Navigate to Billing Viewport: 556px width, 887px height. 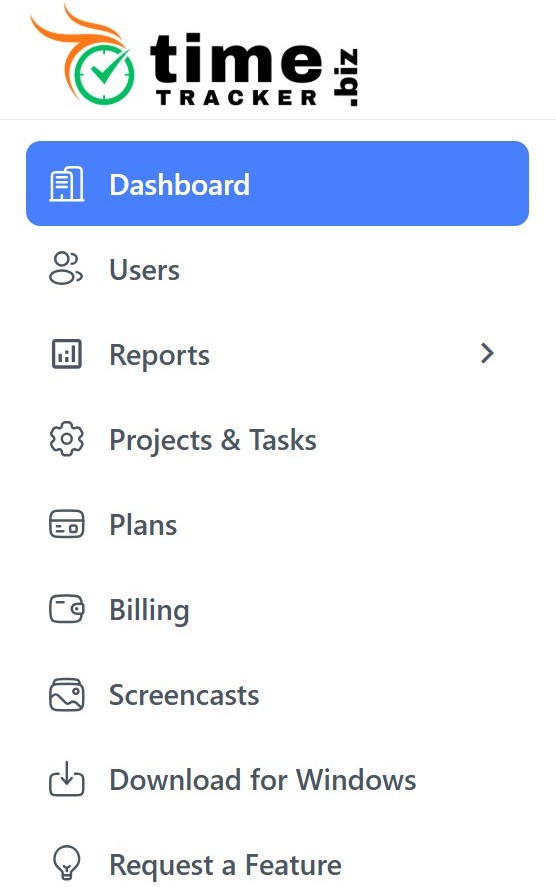[x=277, y=609]
